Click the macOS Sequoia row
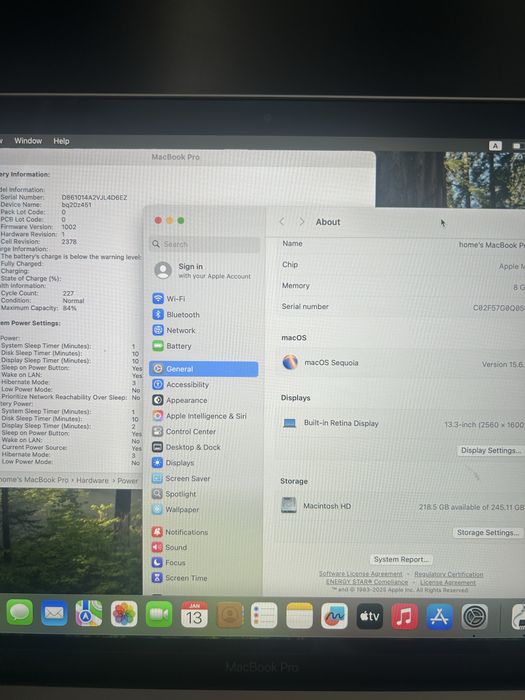The height and width of the screenshot is (700, 525). tap(400, 362)
